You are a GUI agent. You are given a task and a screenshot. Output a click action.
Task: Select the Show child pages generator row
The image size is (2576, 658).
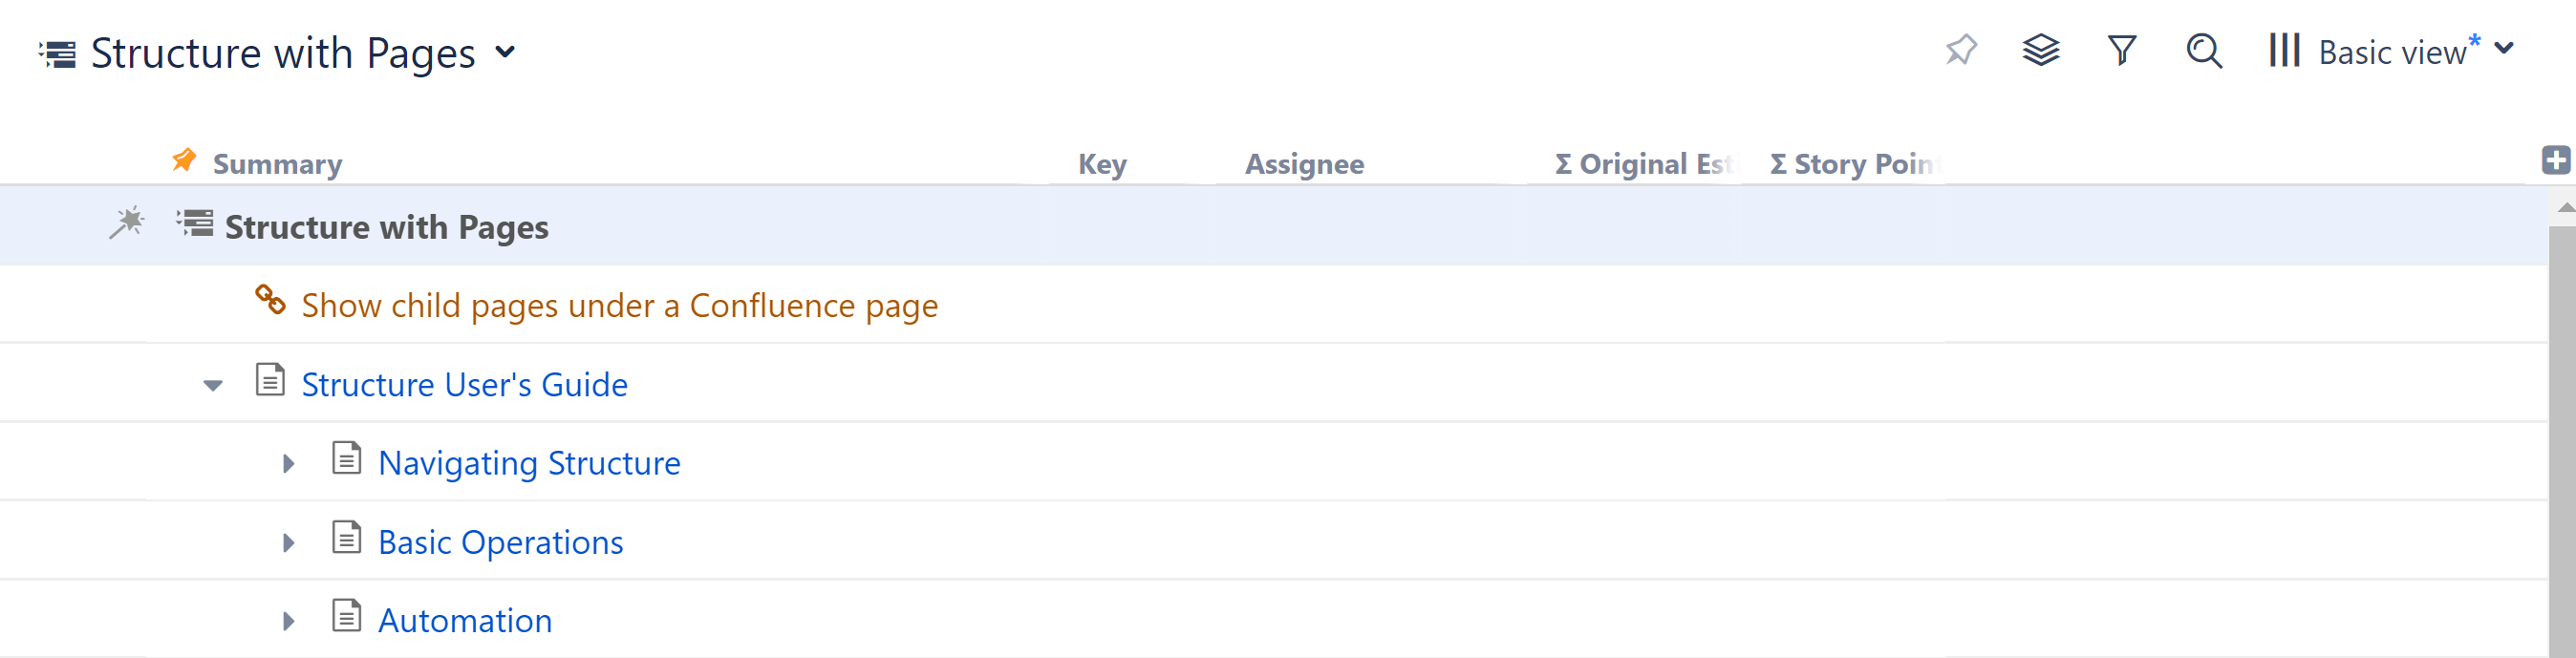[619, 305]
